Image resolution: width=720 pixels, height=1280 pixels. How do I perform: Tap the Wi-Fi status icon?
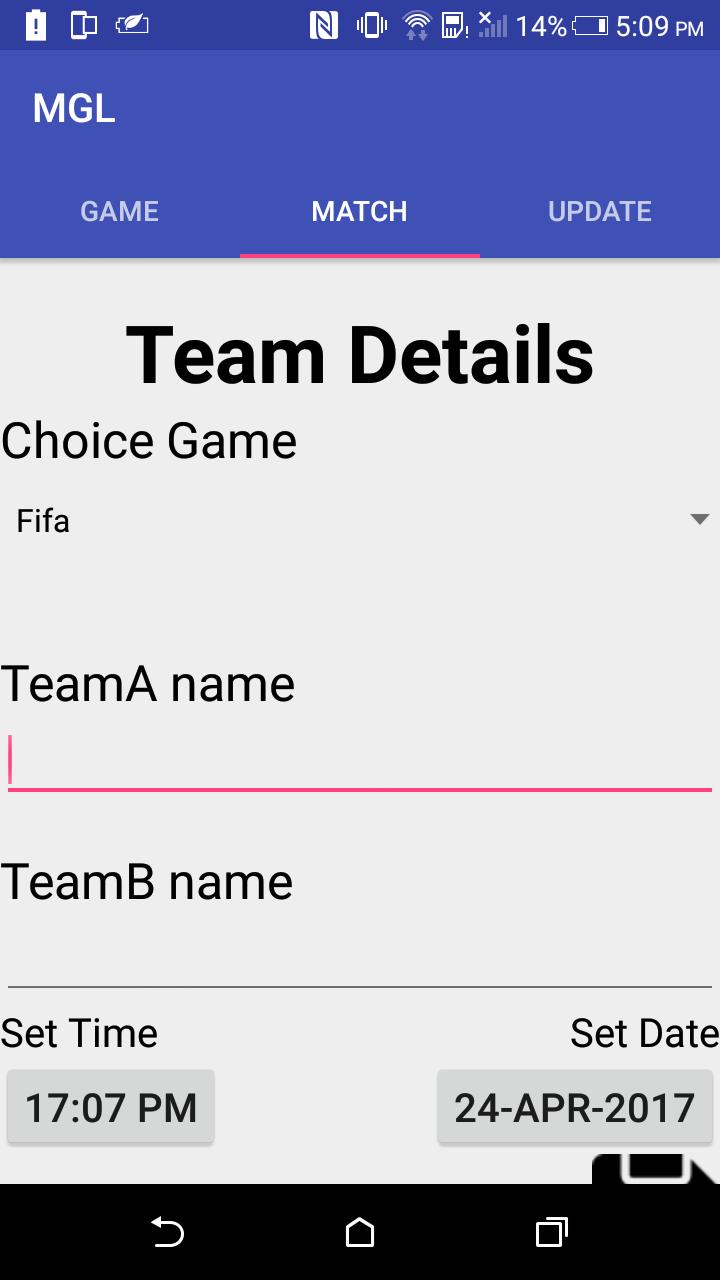417,25
